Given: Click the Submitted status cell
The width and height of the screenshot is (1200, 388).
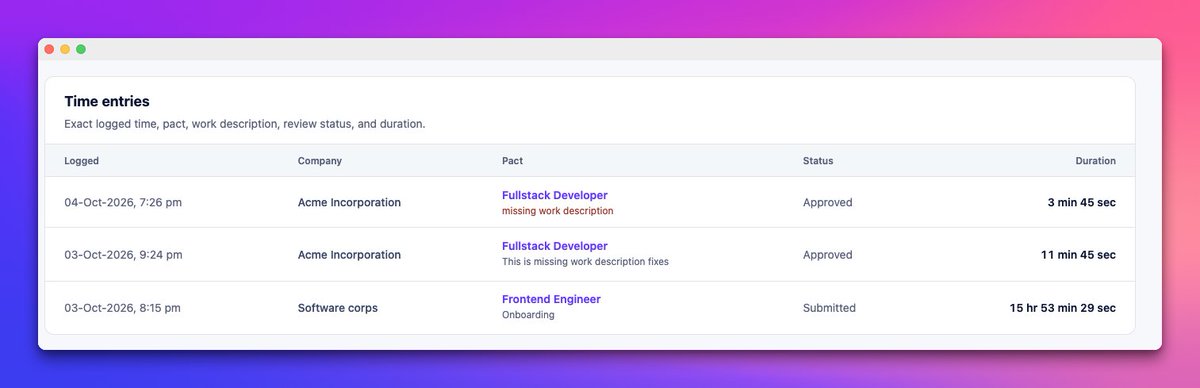Looking at the screenshot, I should [829, 308].
